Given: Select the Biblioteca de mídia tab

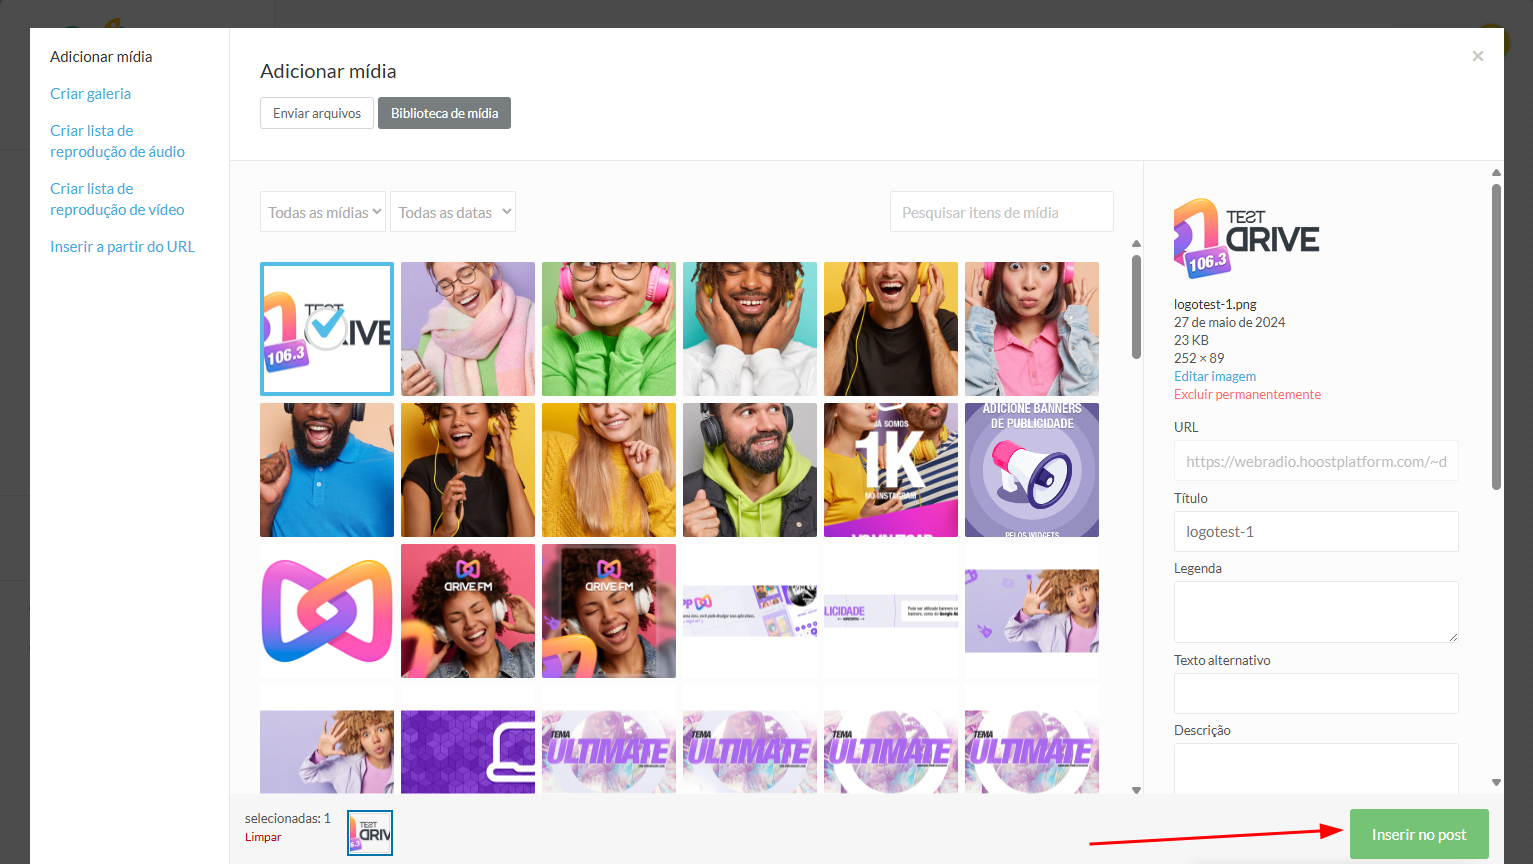Looking at the screenshot, I should 444,113.
